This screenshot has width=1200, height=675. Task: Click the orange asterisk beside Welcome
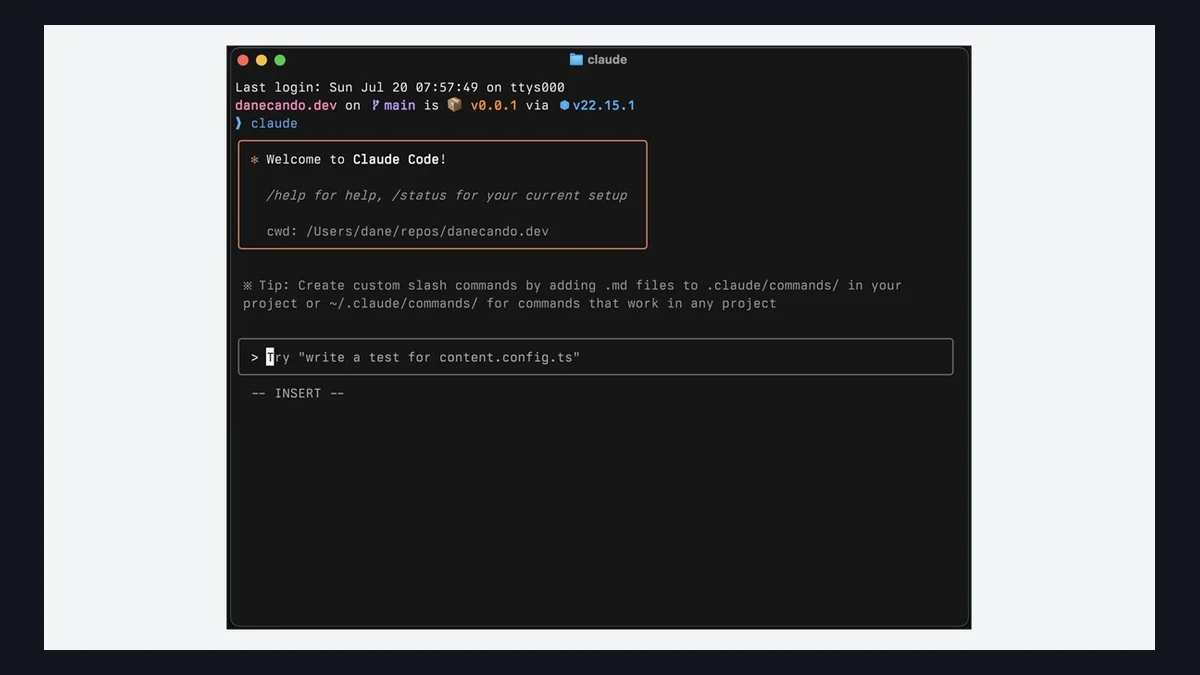(255, 160)
